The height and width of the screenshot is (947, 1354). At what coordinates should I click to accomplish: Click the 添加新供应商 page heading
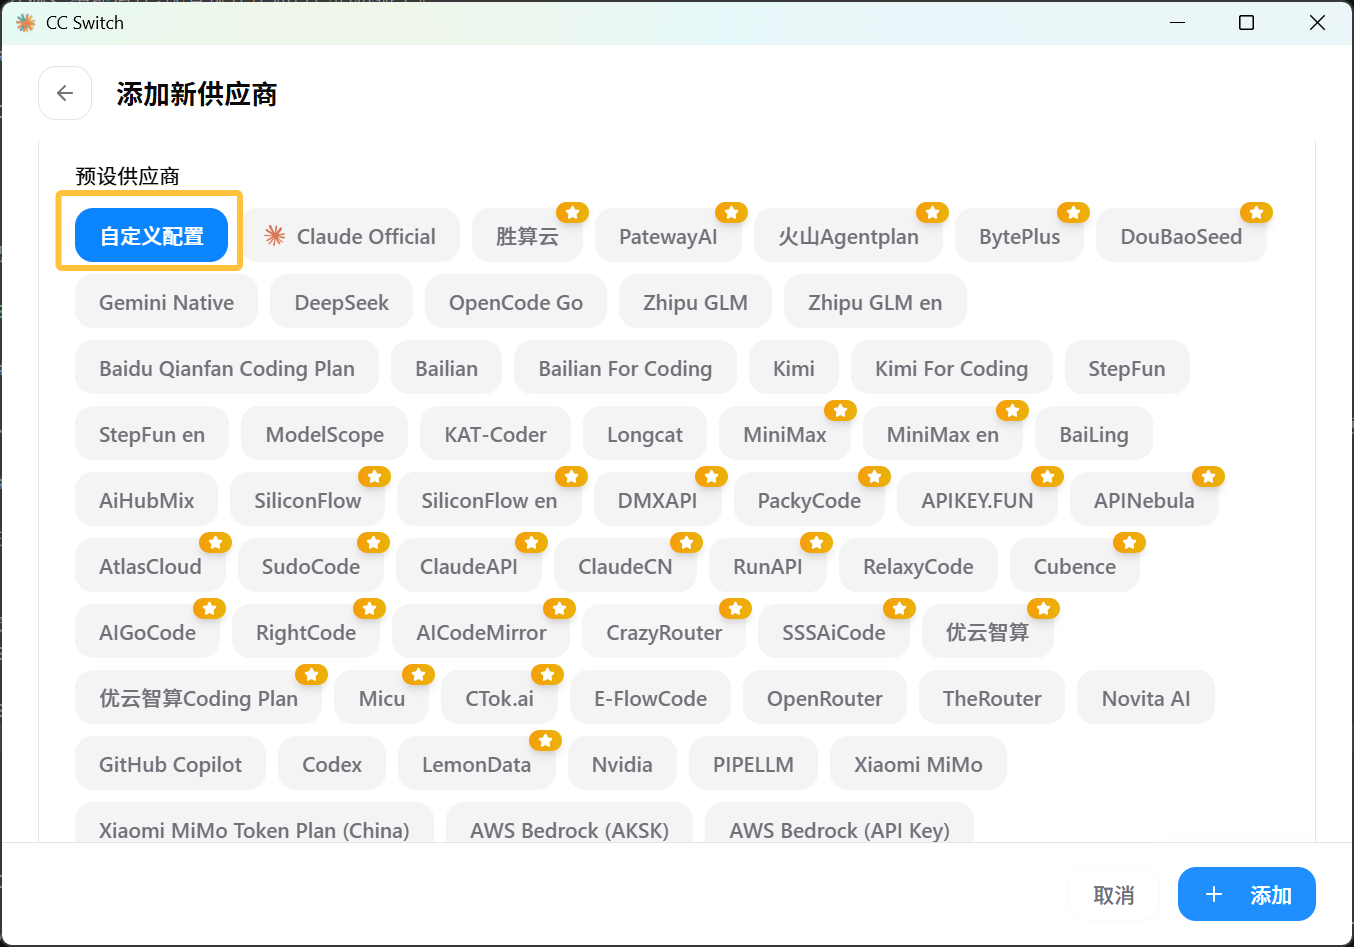point(196,93)
